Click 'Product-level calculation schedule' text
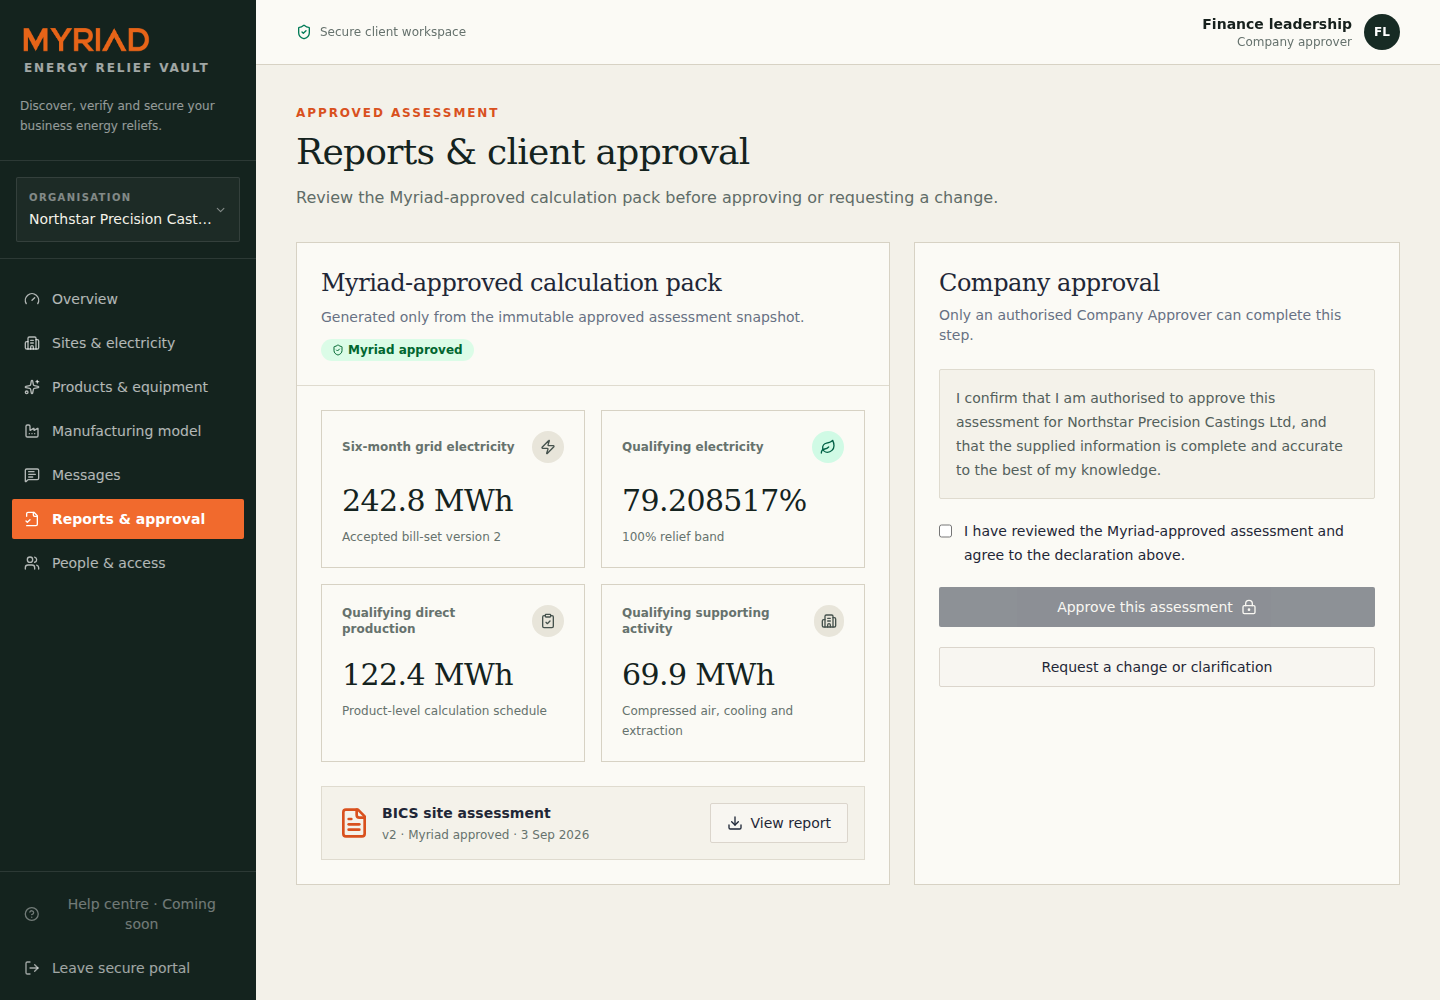 click(x=444, y=711)
